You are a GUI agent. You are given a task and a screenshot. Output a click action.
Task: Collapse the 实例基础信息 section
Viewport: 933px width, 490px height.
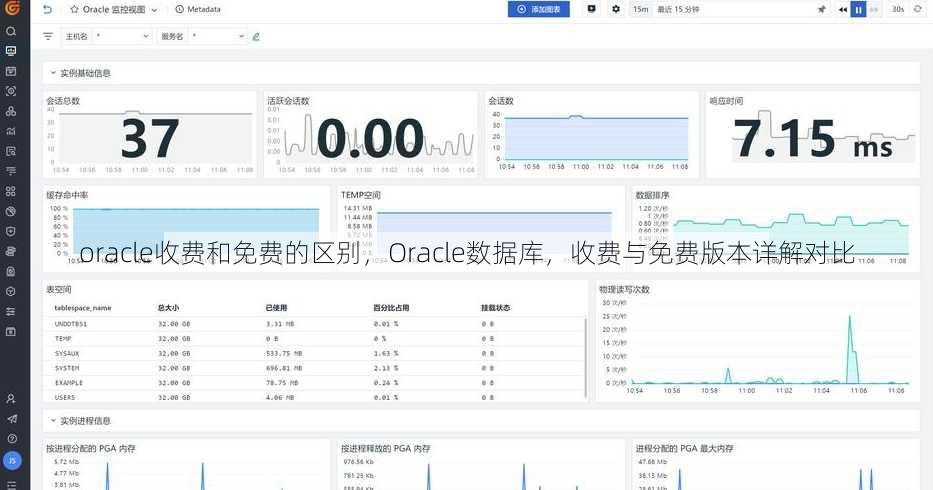point(53,73)
